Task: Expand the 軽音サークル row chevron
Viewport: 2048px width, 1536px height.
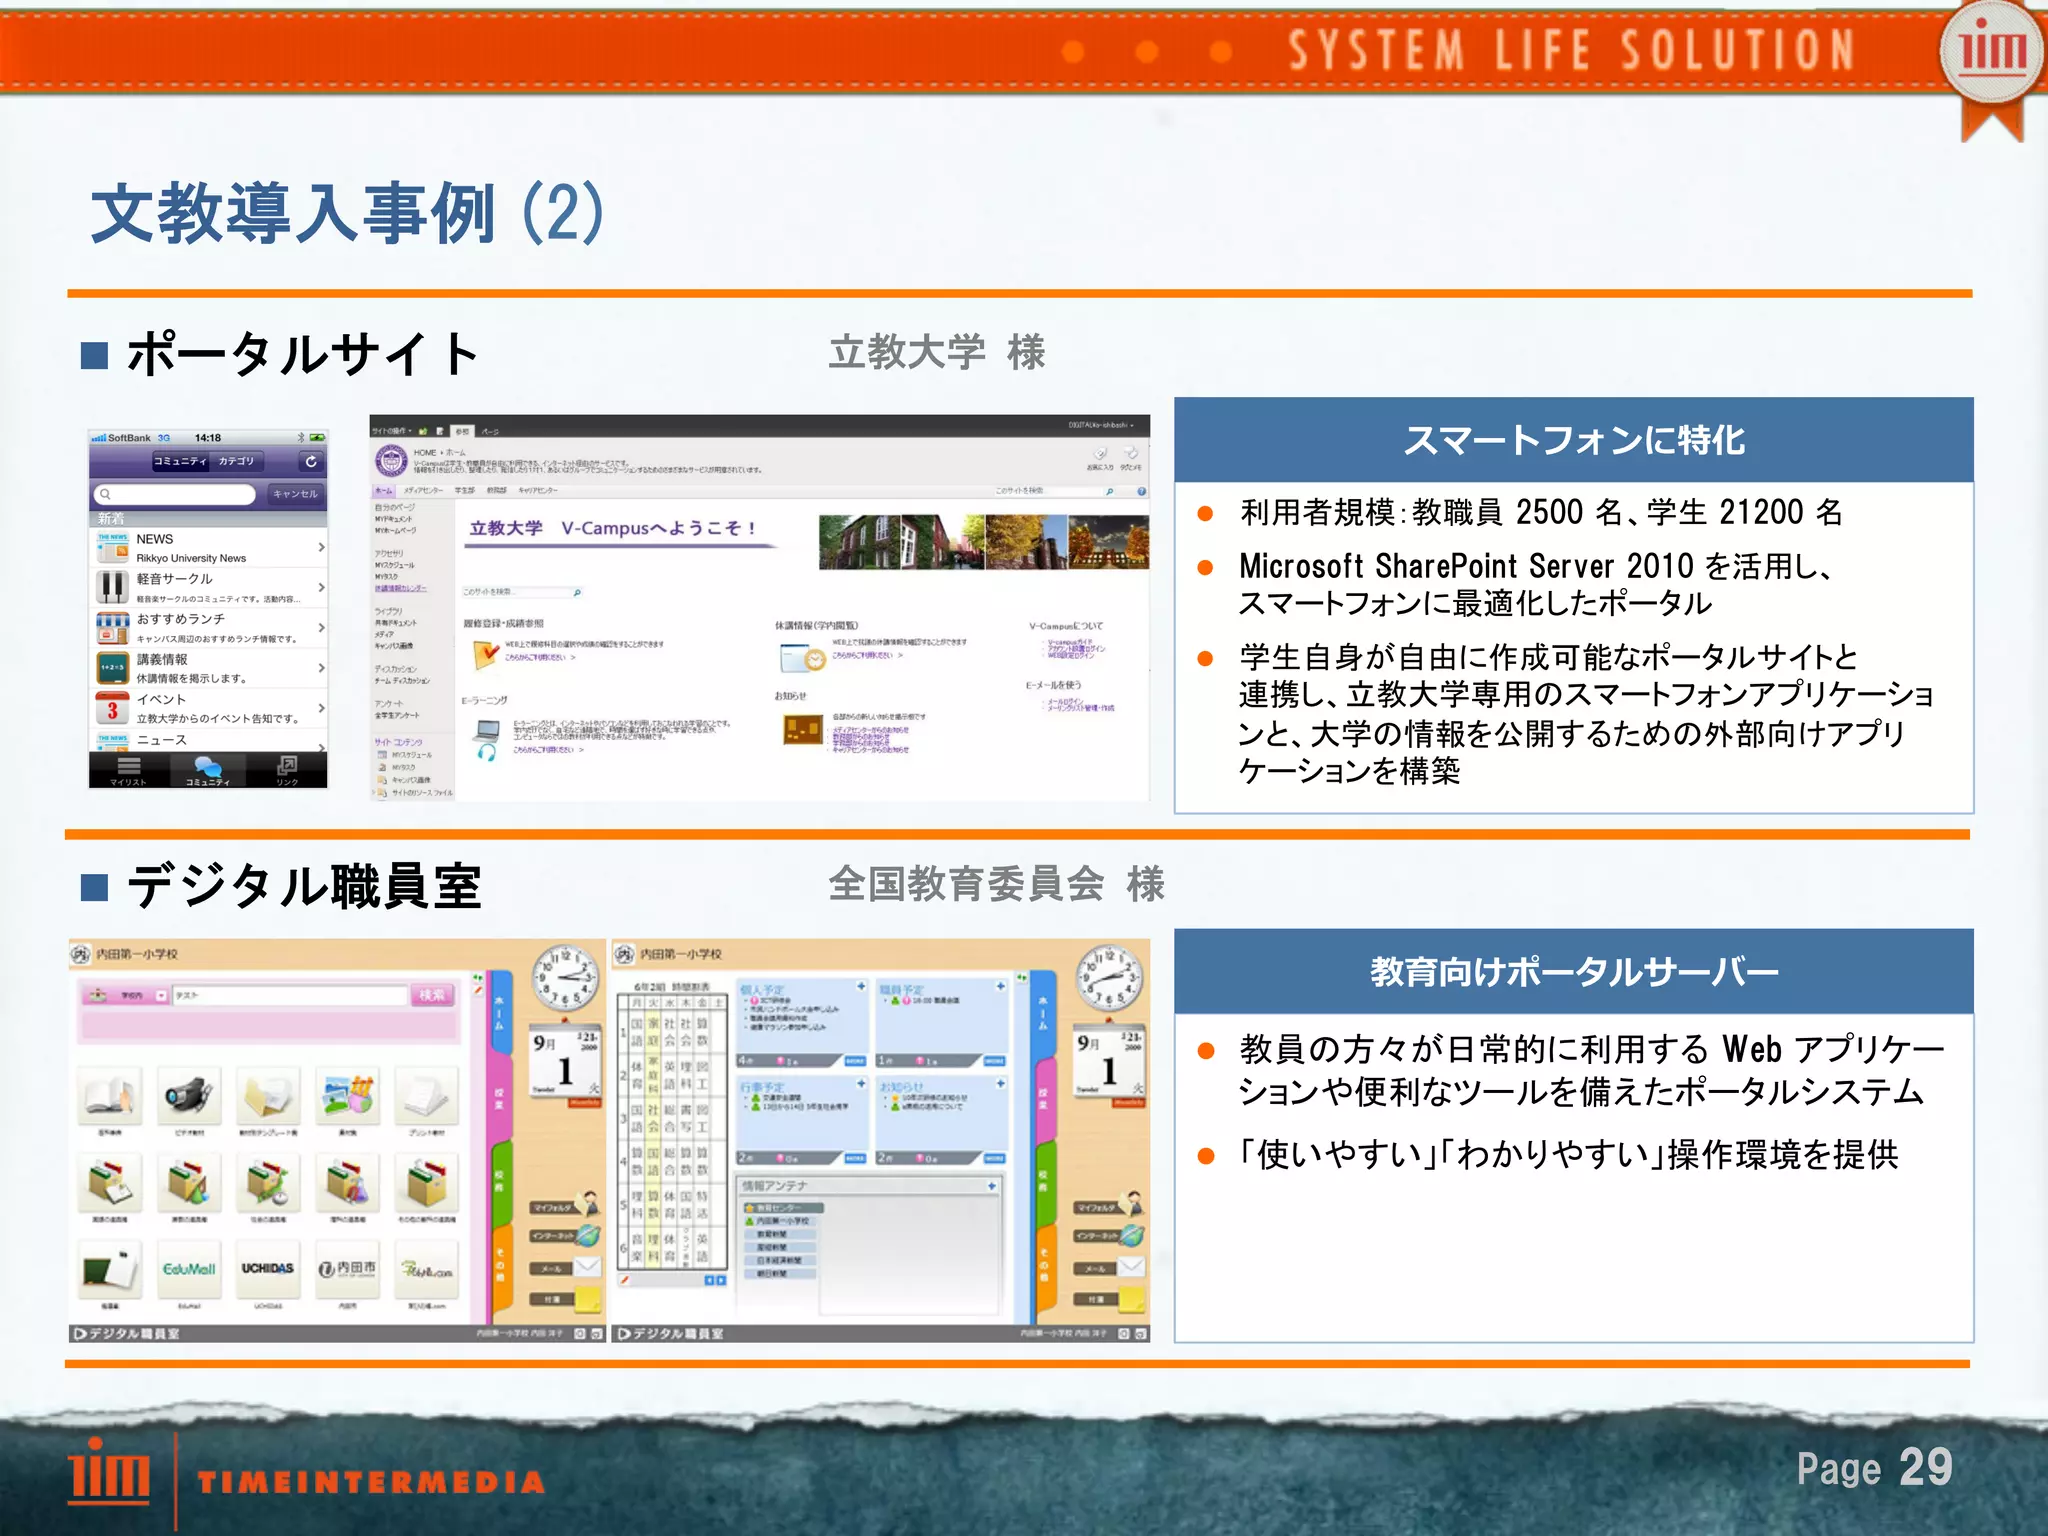Action: coord(321,587)
